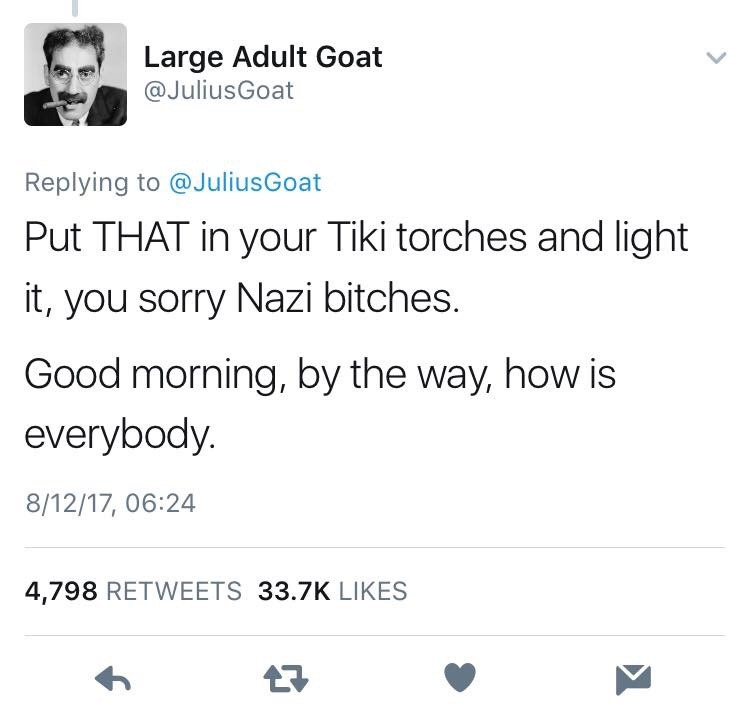Click the RETWEETS label text
Screen dimensions: 750x721
point(174,590)
